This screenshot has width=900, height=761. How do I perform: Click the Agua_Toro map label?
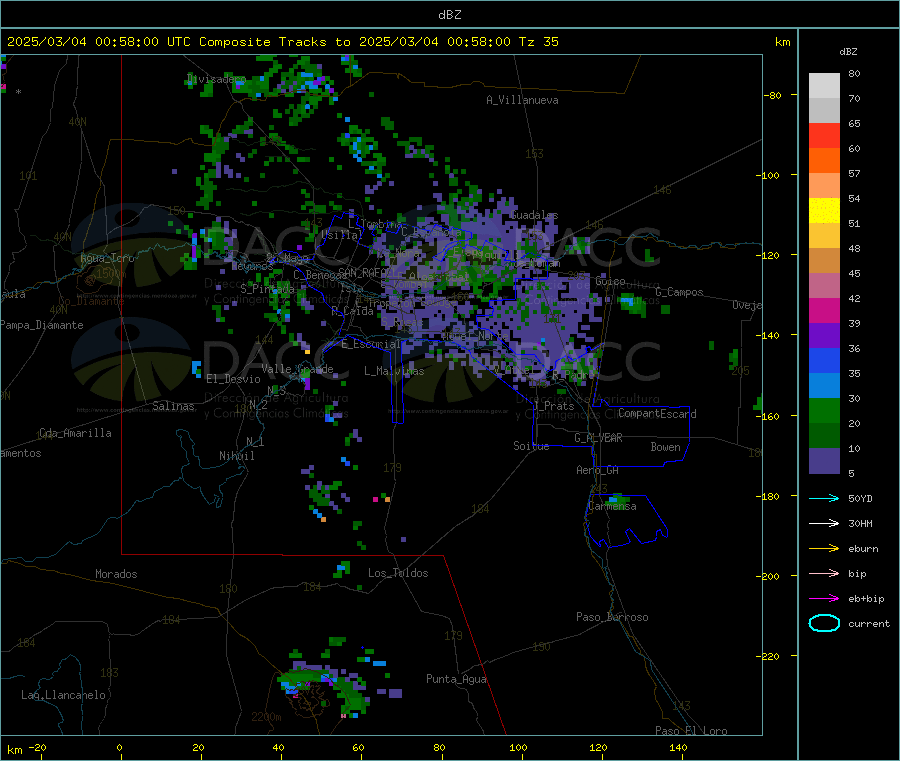[x=107, y=258]
